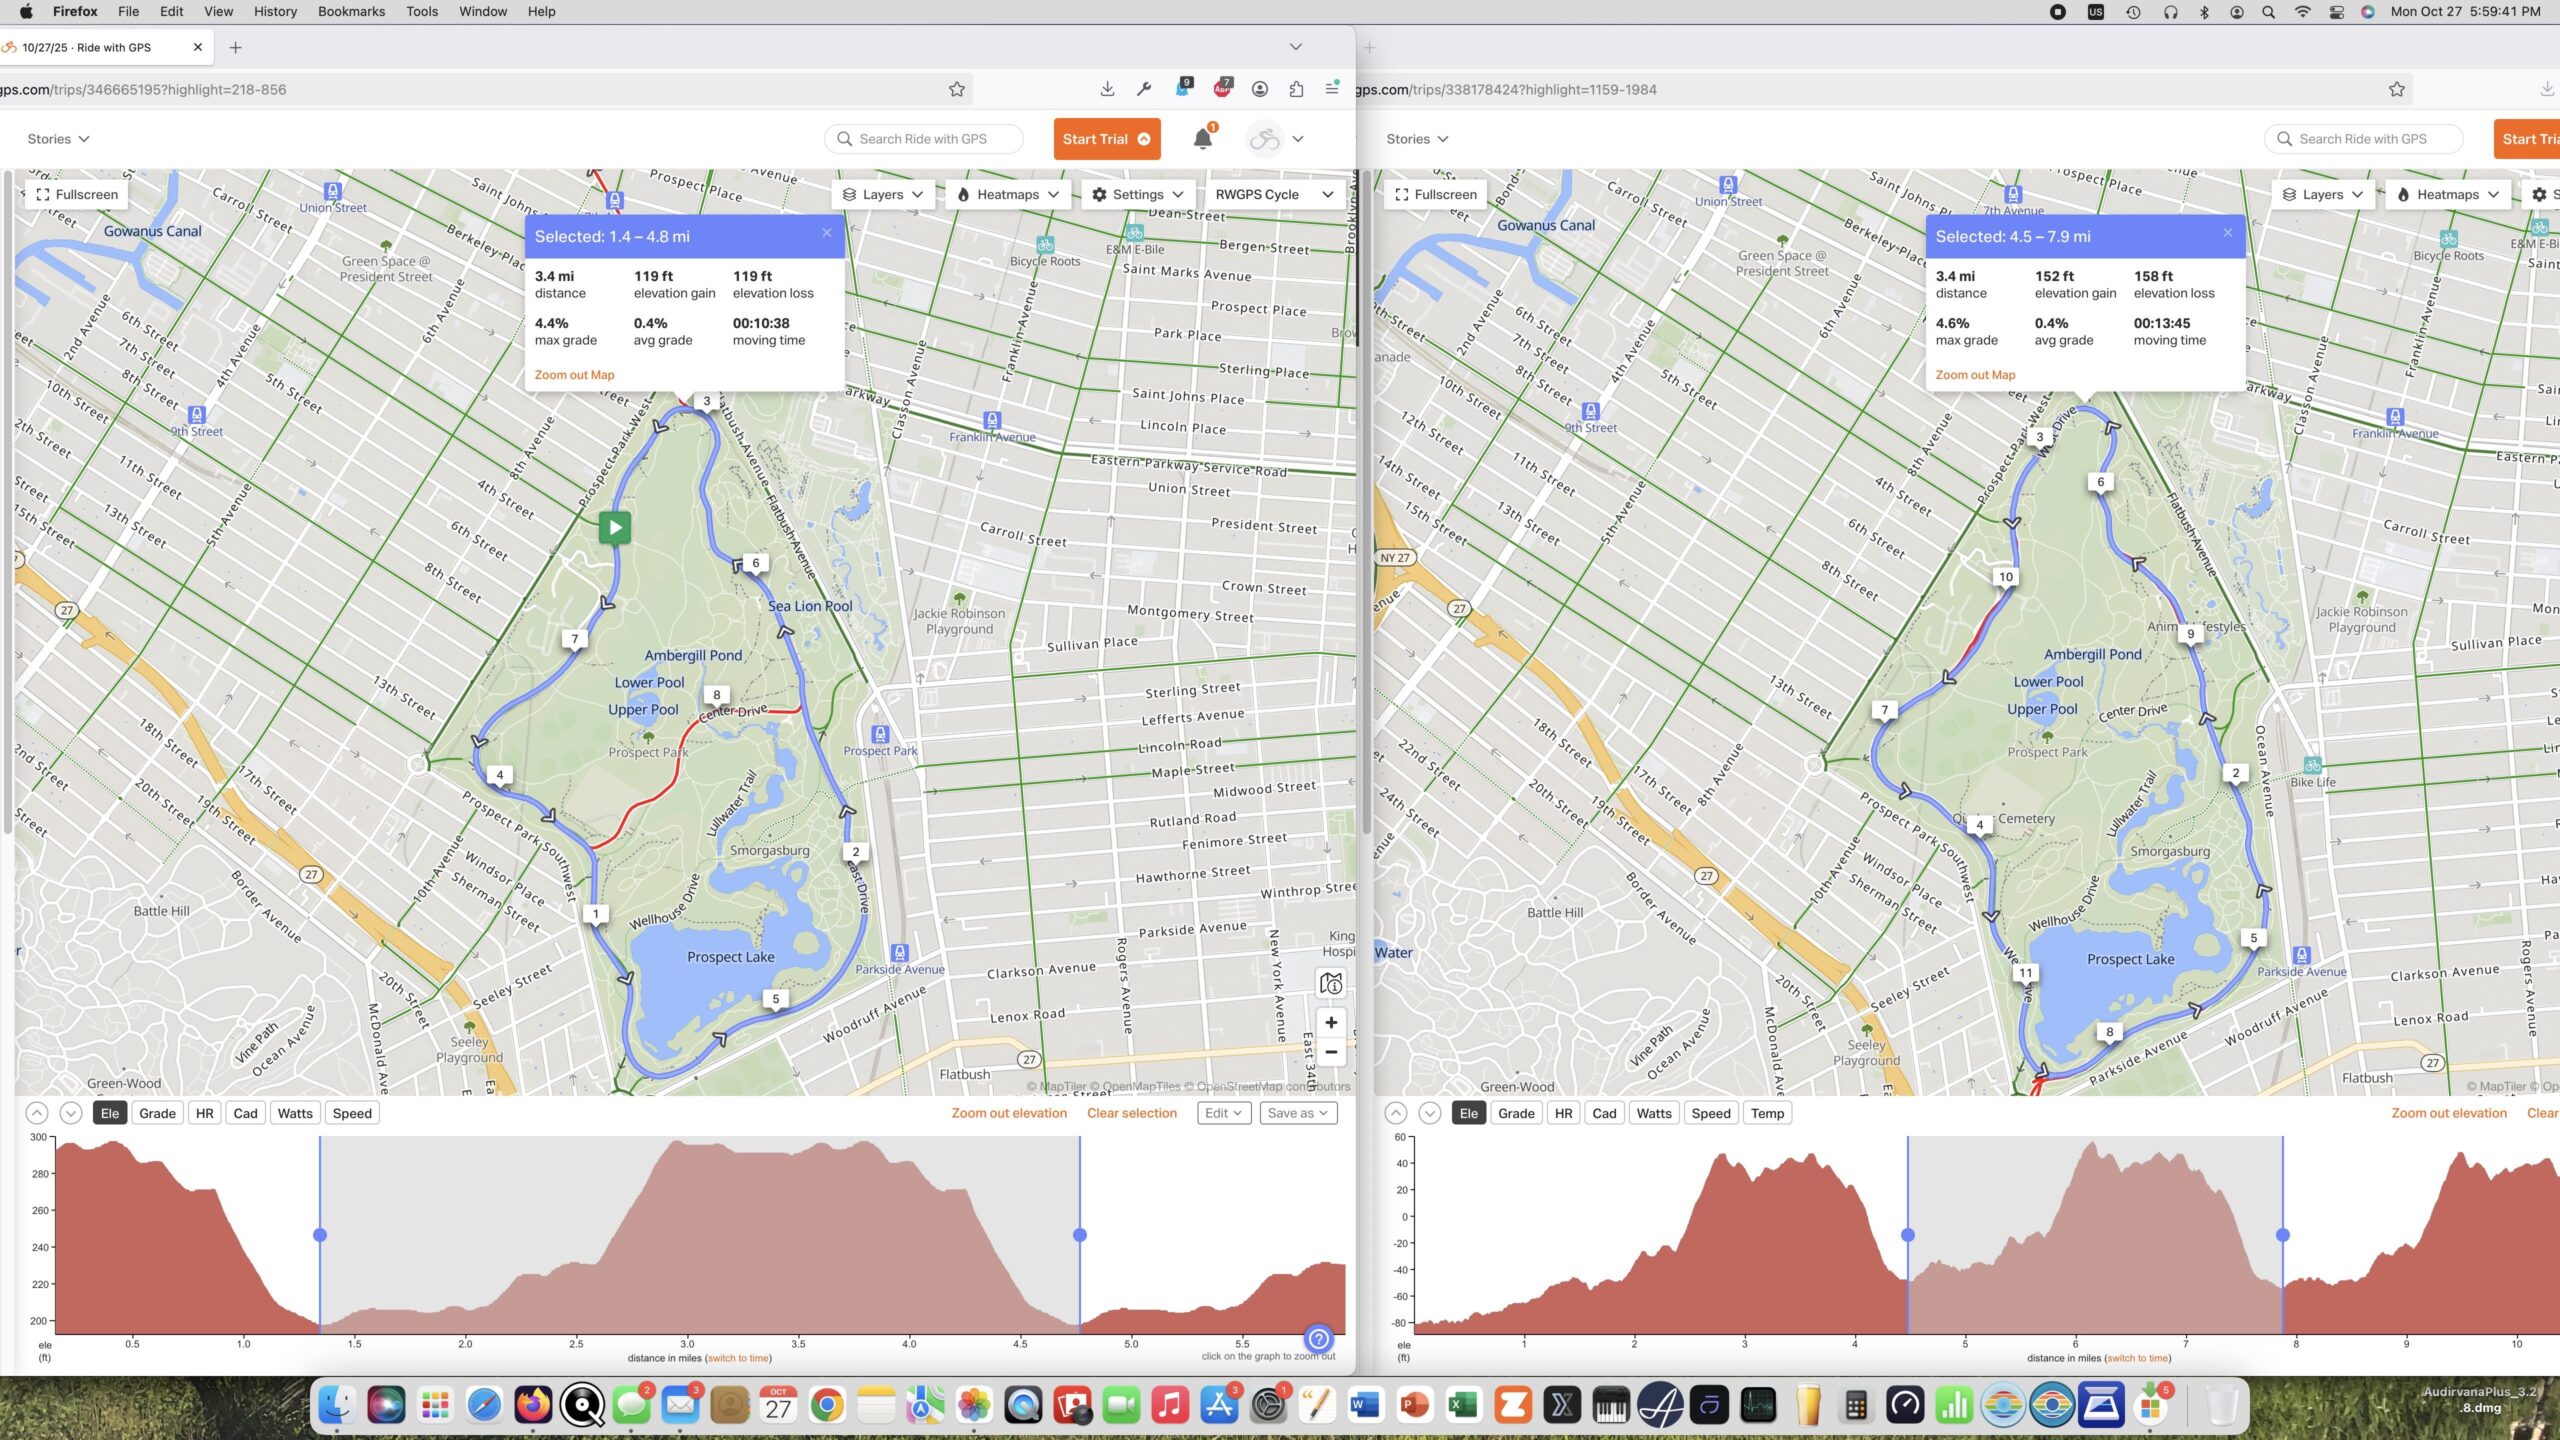Open the blue help question mark icon
This screenshot has height=1440, width=2560.
tap(1319, 1338)
